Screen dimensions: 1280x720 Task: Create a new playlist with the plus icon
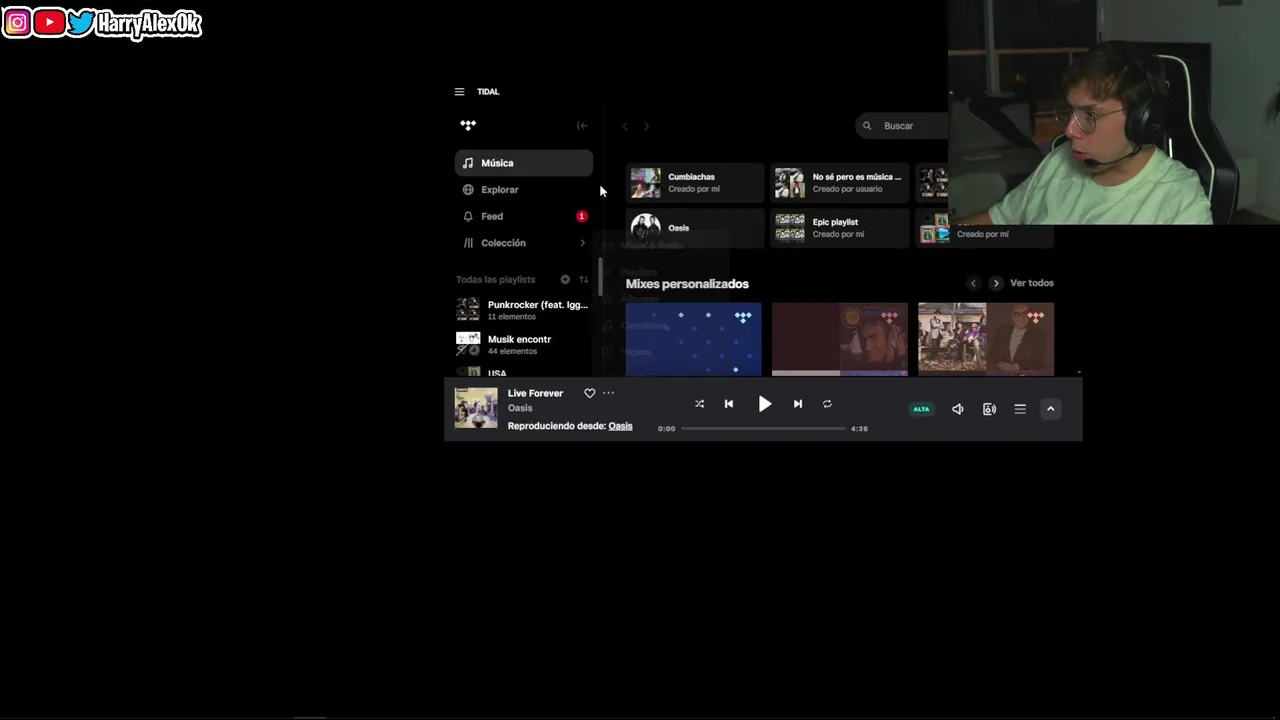pyautogui.click(x=565, y=280)
